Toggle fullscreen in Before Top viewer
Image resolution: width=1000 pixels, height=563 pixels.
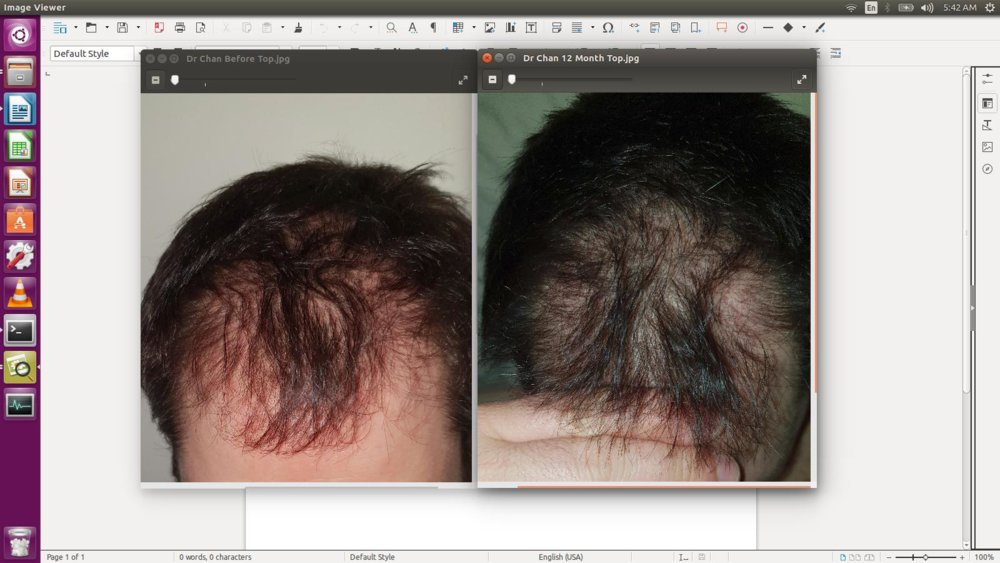click(x=463, y=80)
